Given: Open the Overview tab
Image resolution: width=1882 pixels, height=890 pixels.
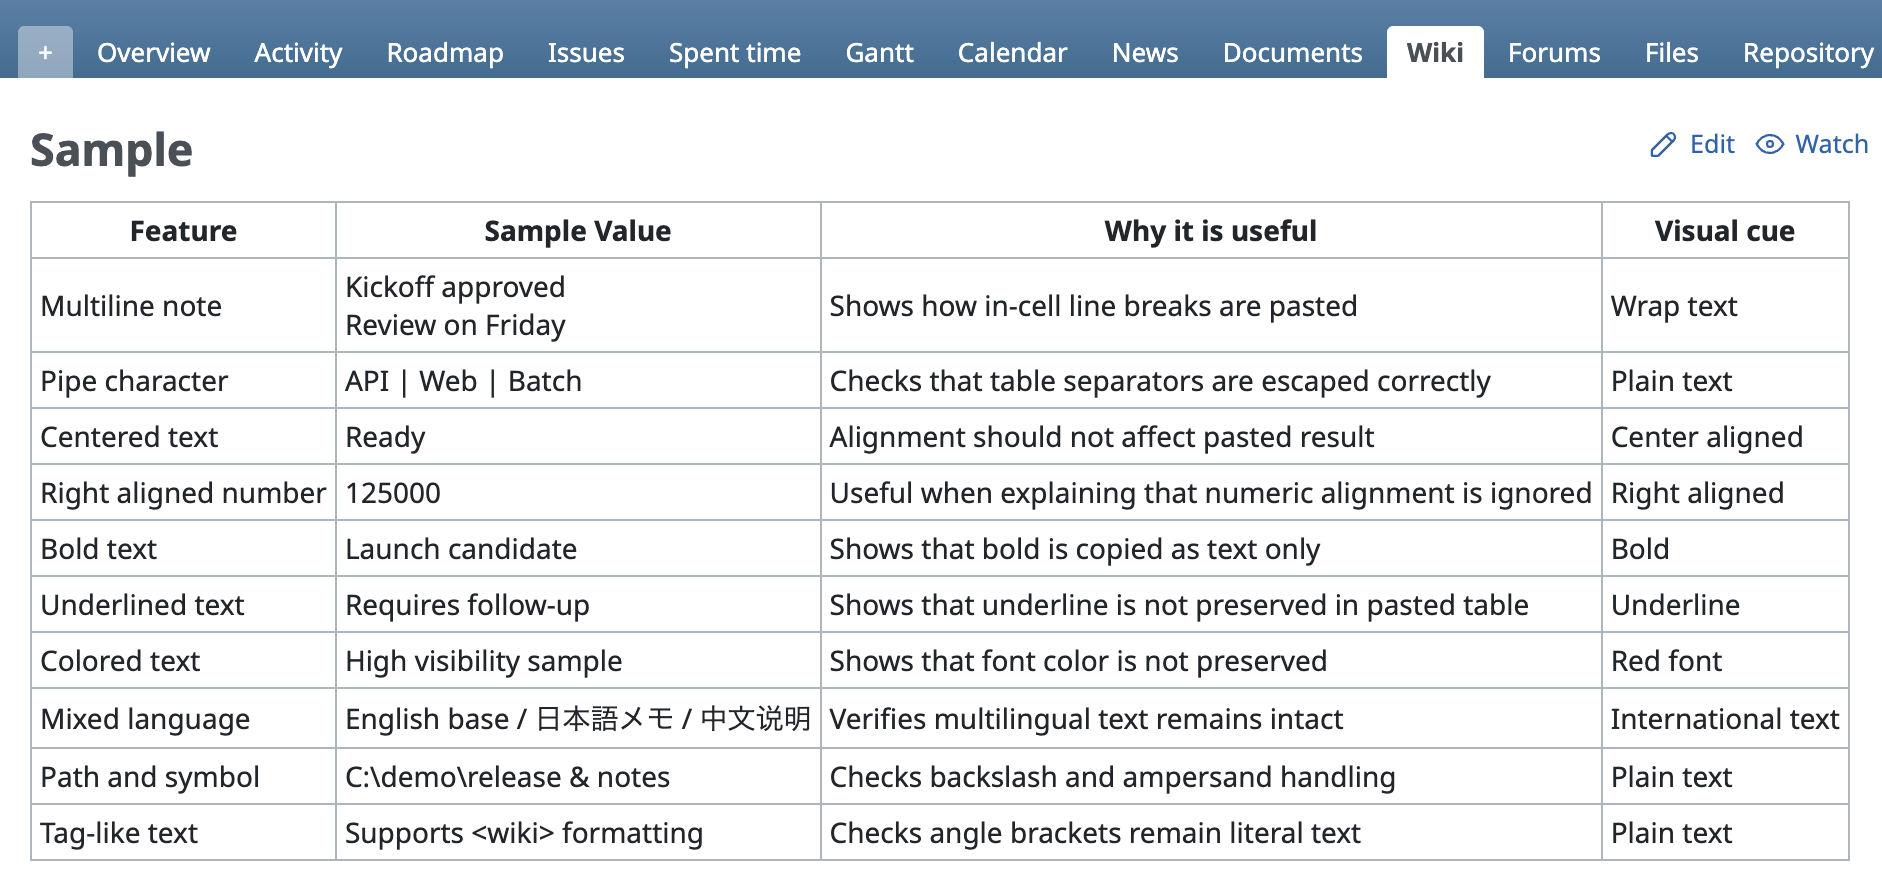Looking at the screenshot, I should point(153,53).
